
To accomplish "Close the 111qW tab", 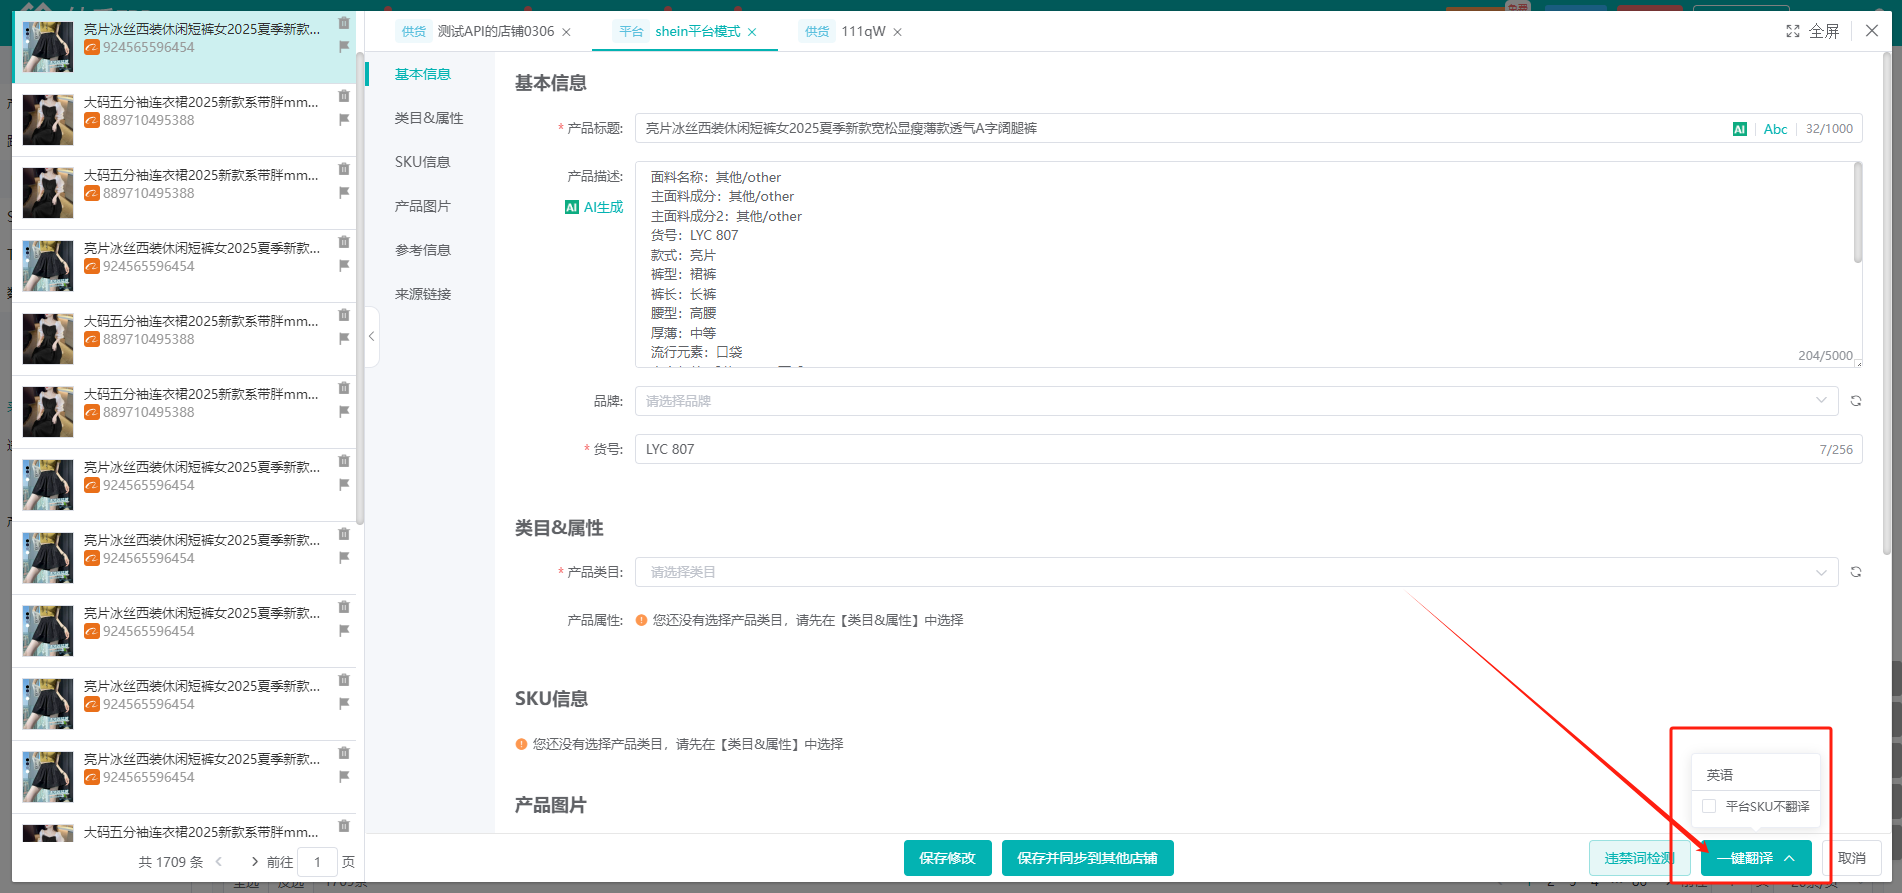I will tap(897, 32).
